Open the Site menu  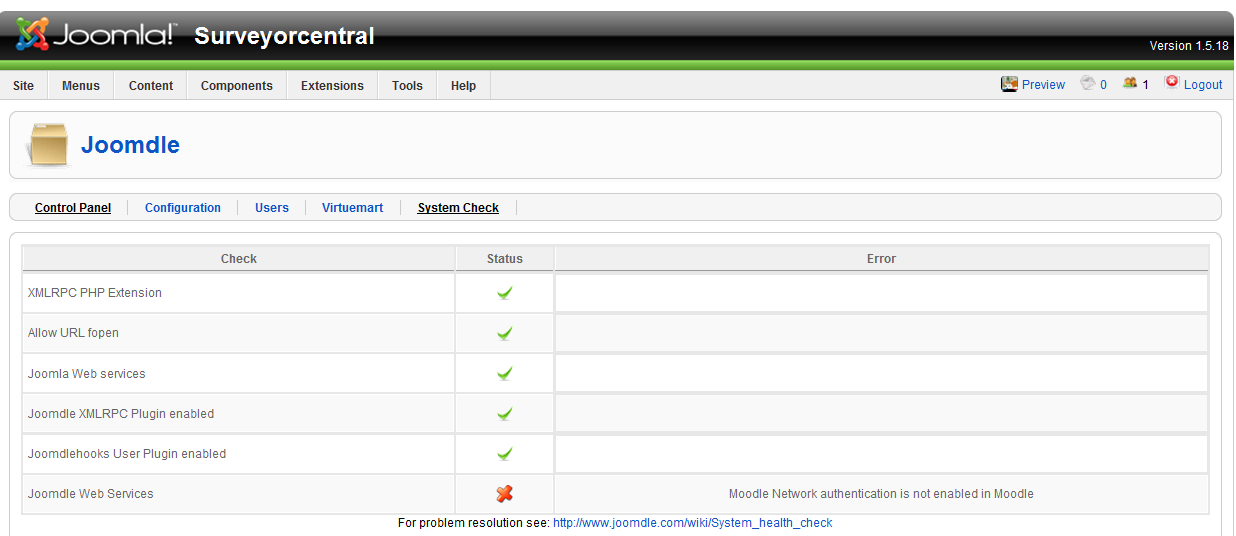[23, 86]
